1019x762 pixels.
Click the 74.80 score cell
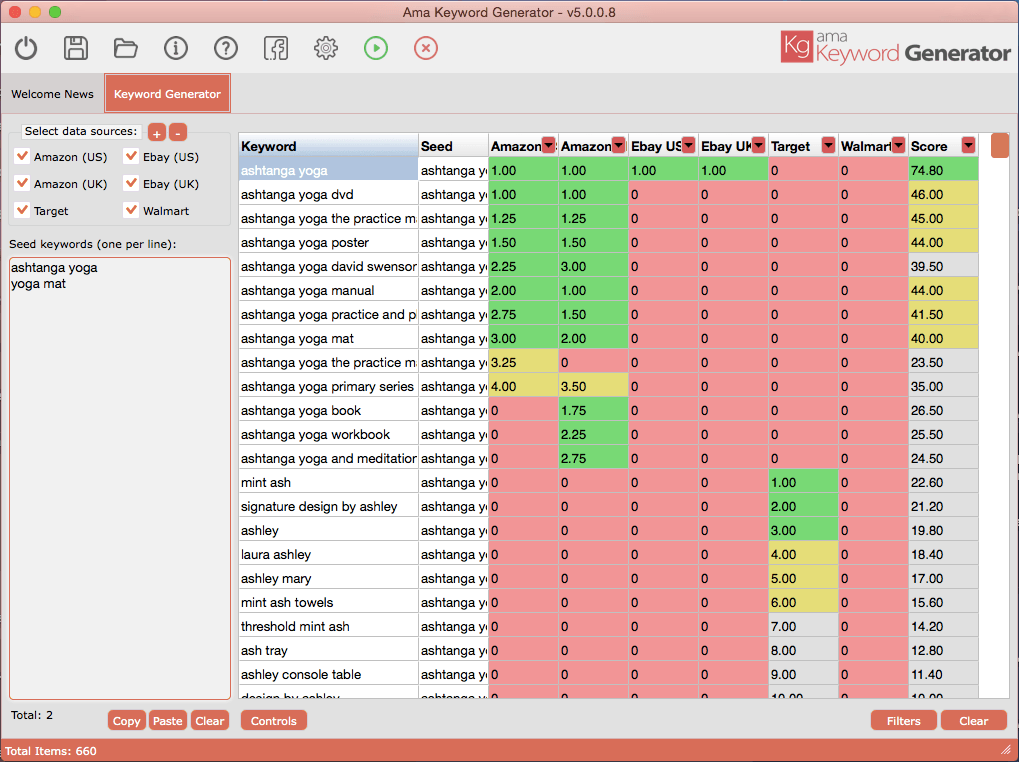coord(943,170)
